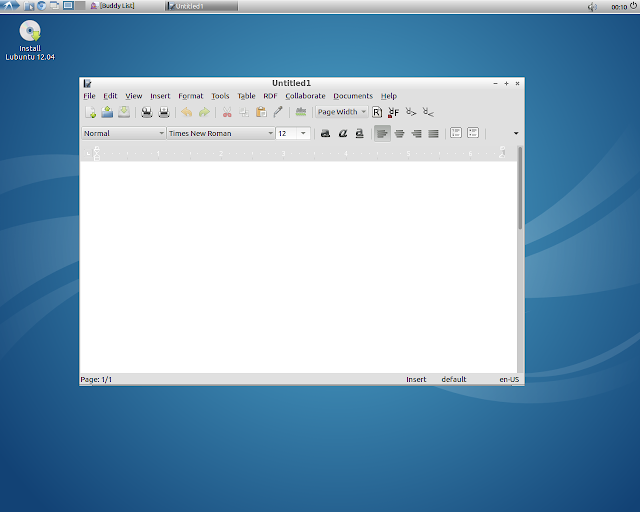Click the Open file icon
The image size is (640, 512).
pos(107,112)
